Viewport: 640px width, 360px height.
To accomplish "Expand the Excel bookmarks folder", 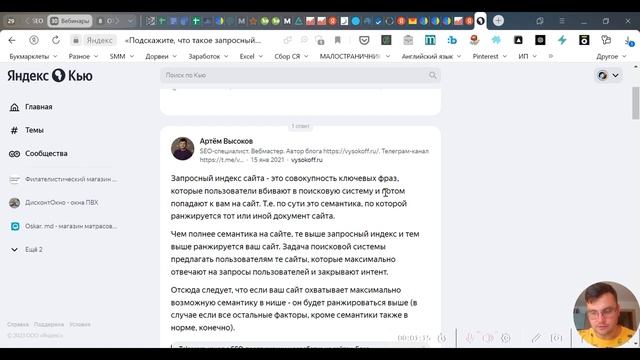I will 251,56.
